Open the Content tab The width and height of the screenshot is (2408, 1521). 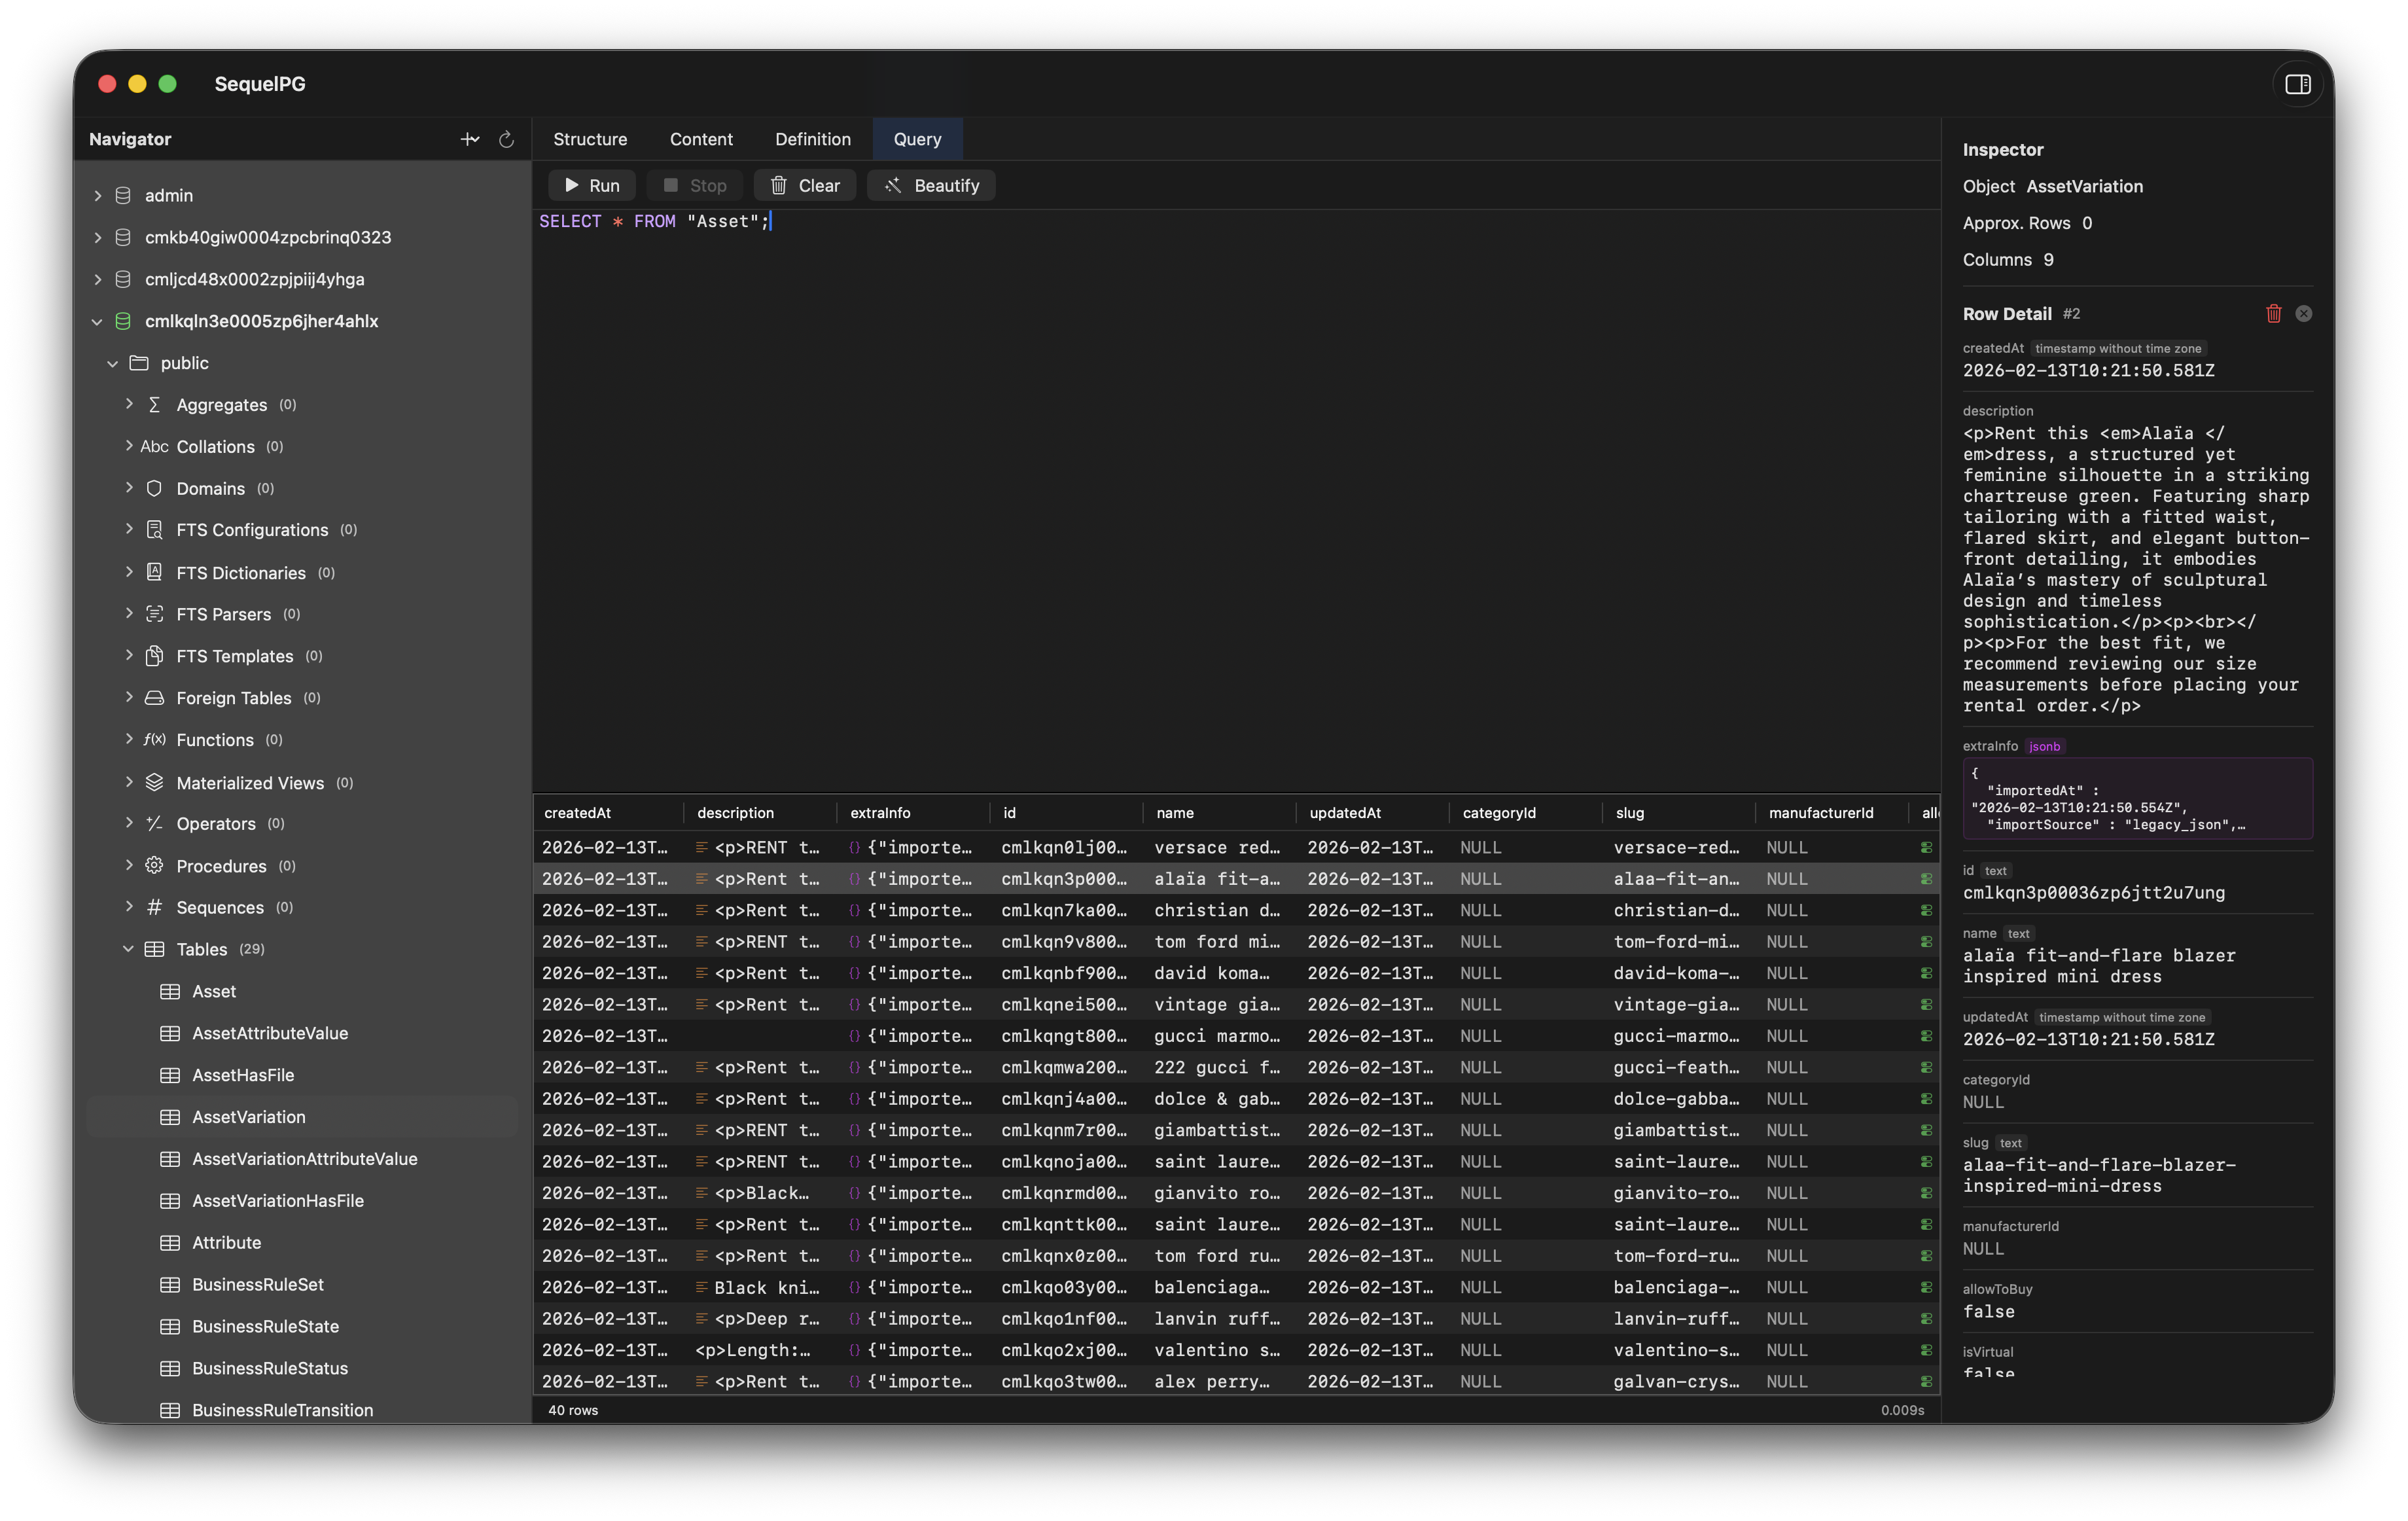click(701, 139)
